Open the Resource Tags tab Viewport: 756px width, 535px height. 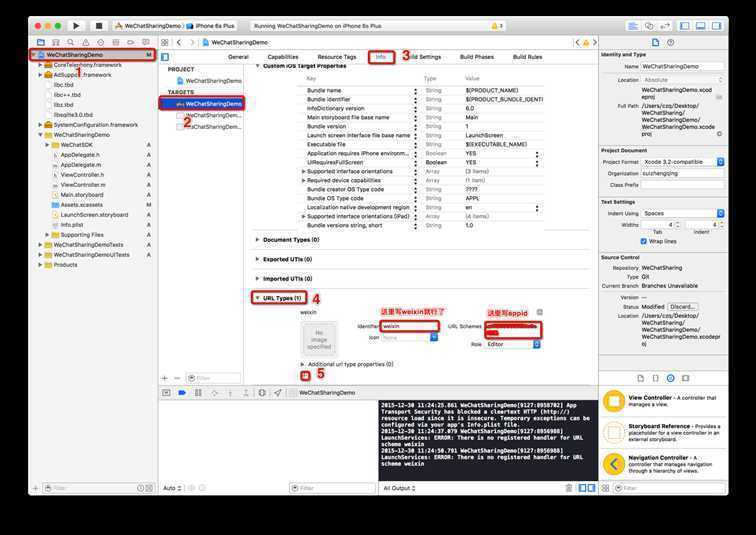pos(337,57)
